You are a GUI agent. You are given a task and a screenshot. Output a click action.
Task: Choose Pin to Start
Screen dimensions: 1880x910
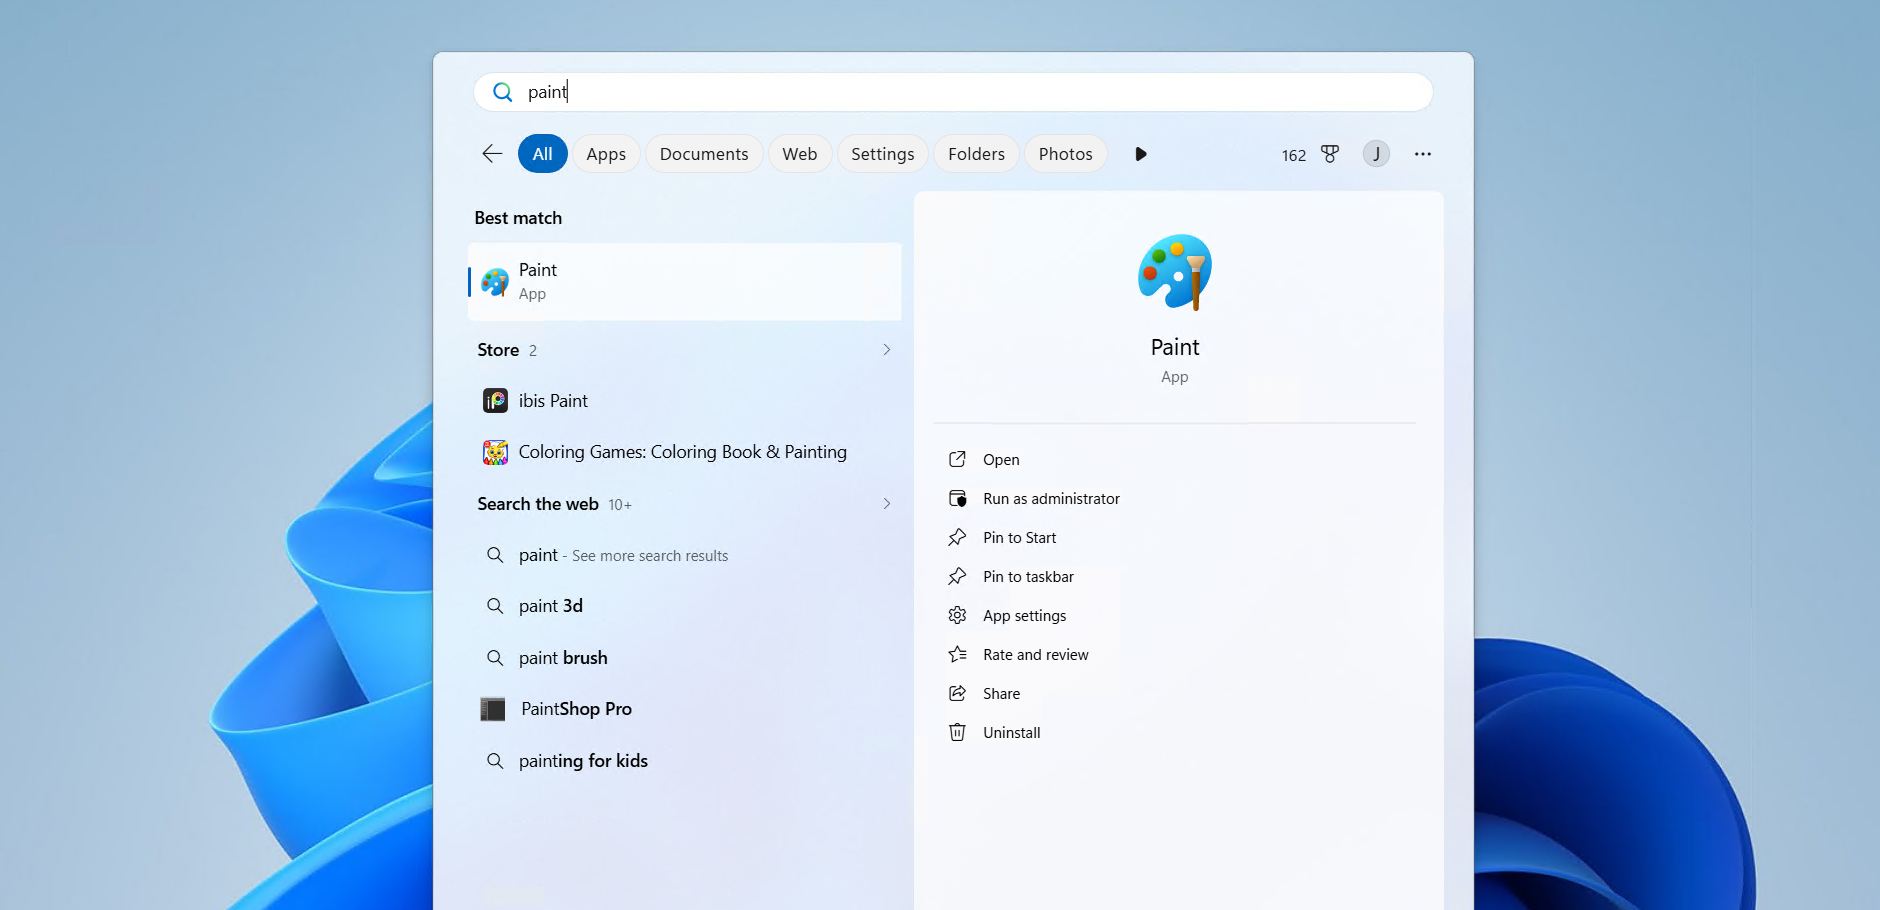[1019, 538]
